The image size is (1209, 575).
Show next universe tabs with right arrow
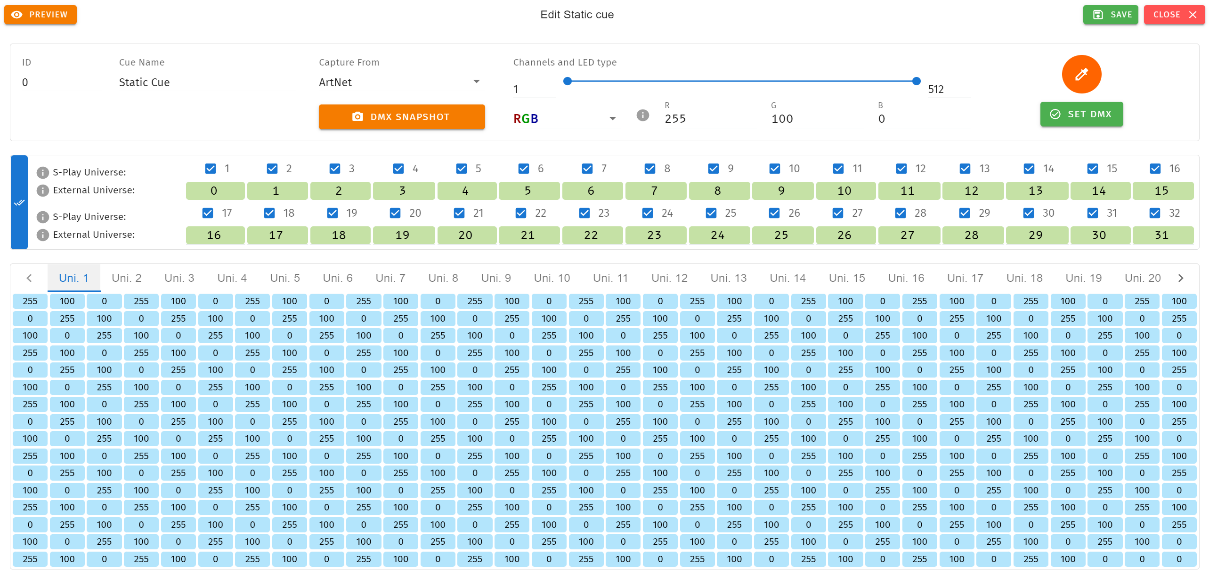pos(1181,278)
